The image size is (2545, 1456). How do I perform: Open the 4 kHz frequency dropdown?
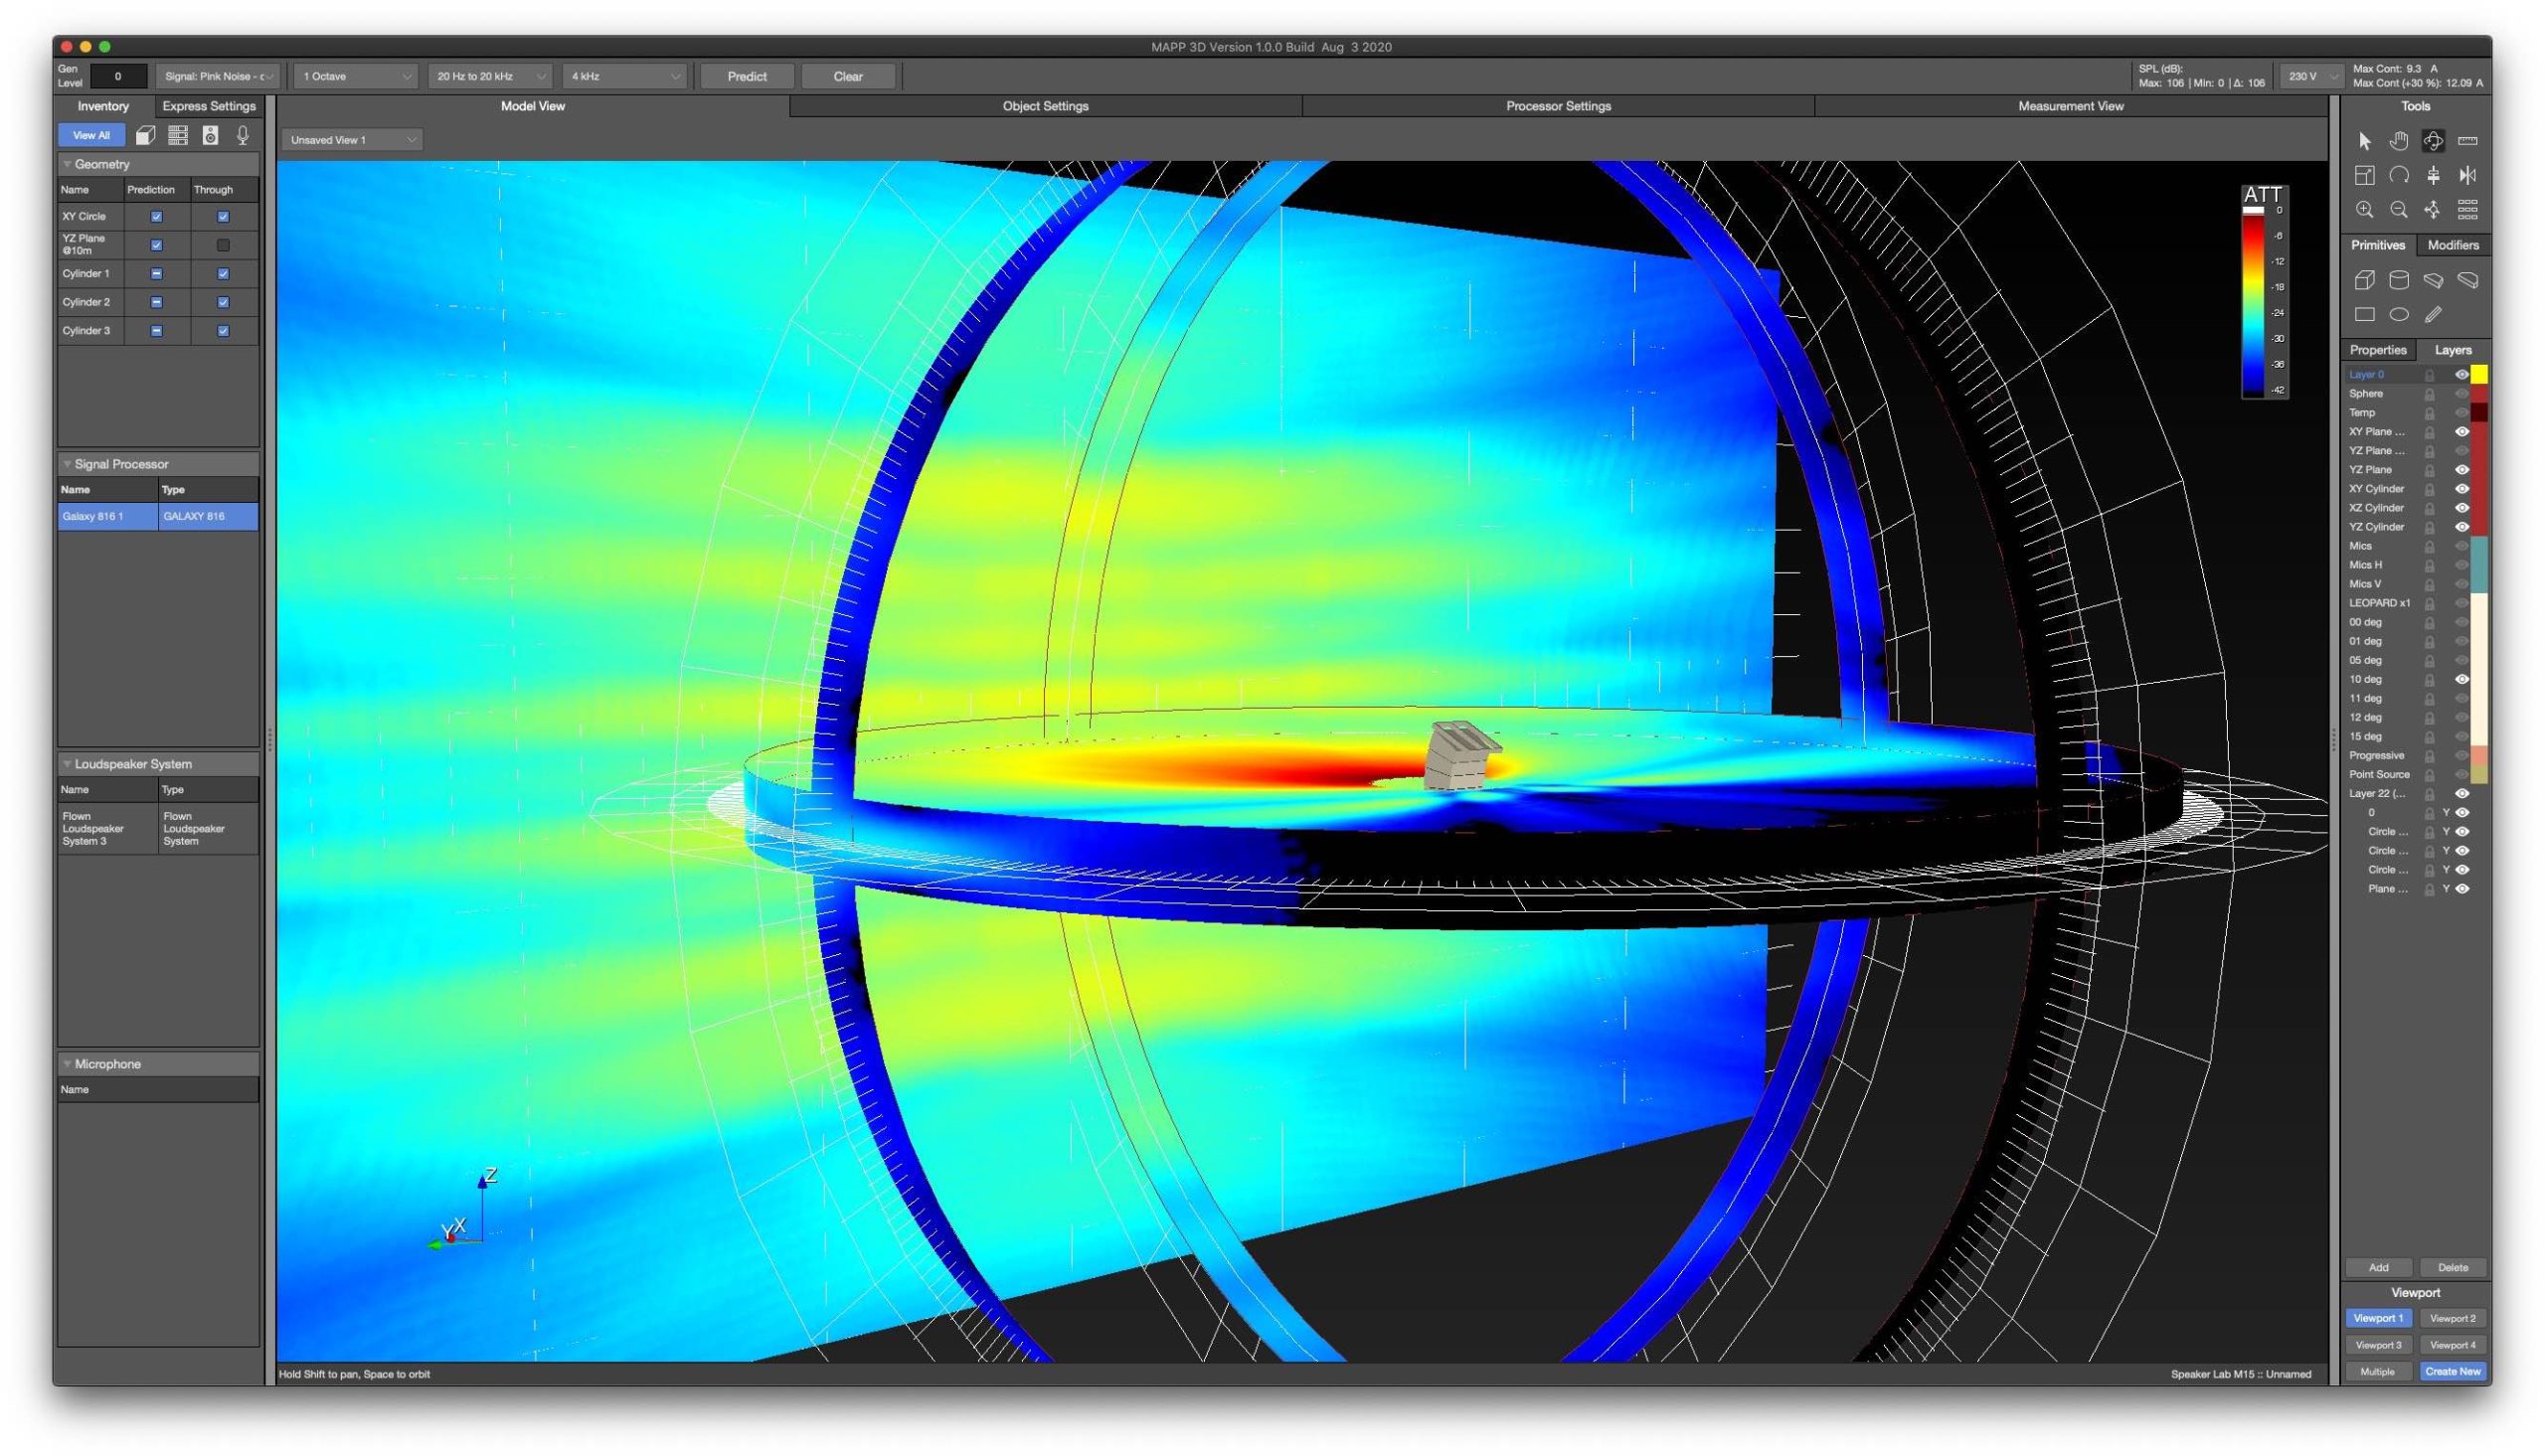625,76
